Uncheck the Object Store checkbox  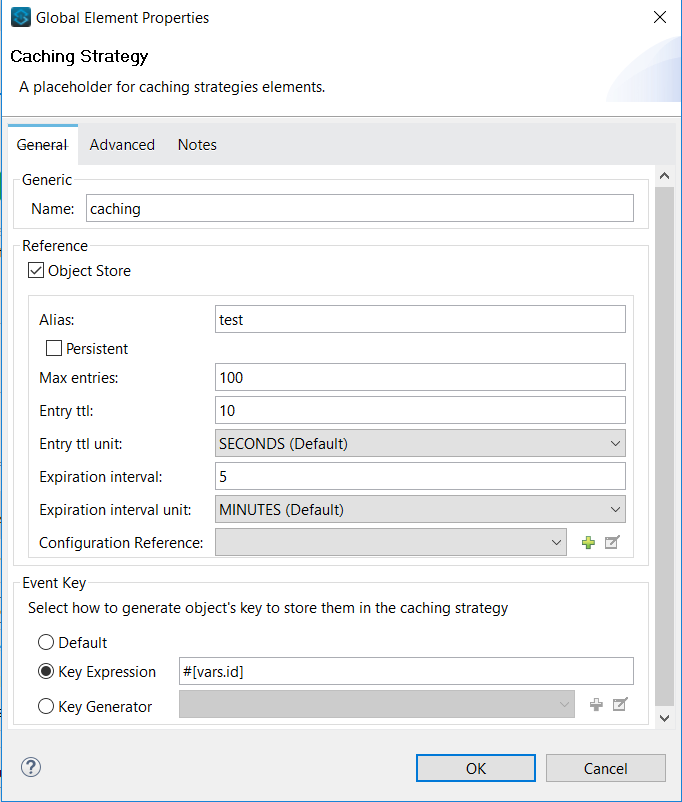click(36, 271)
